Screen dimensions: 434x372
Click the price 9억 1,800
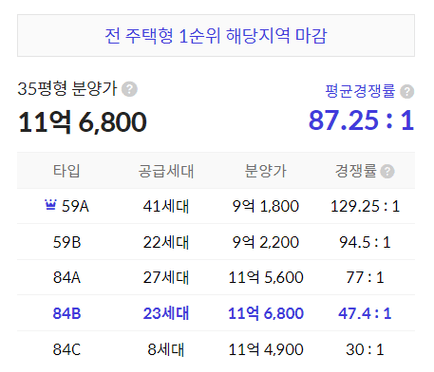[265, 206]
